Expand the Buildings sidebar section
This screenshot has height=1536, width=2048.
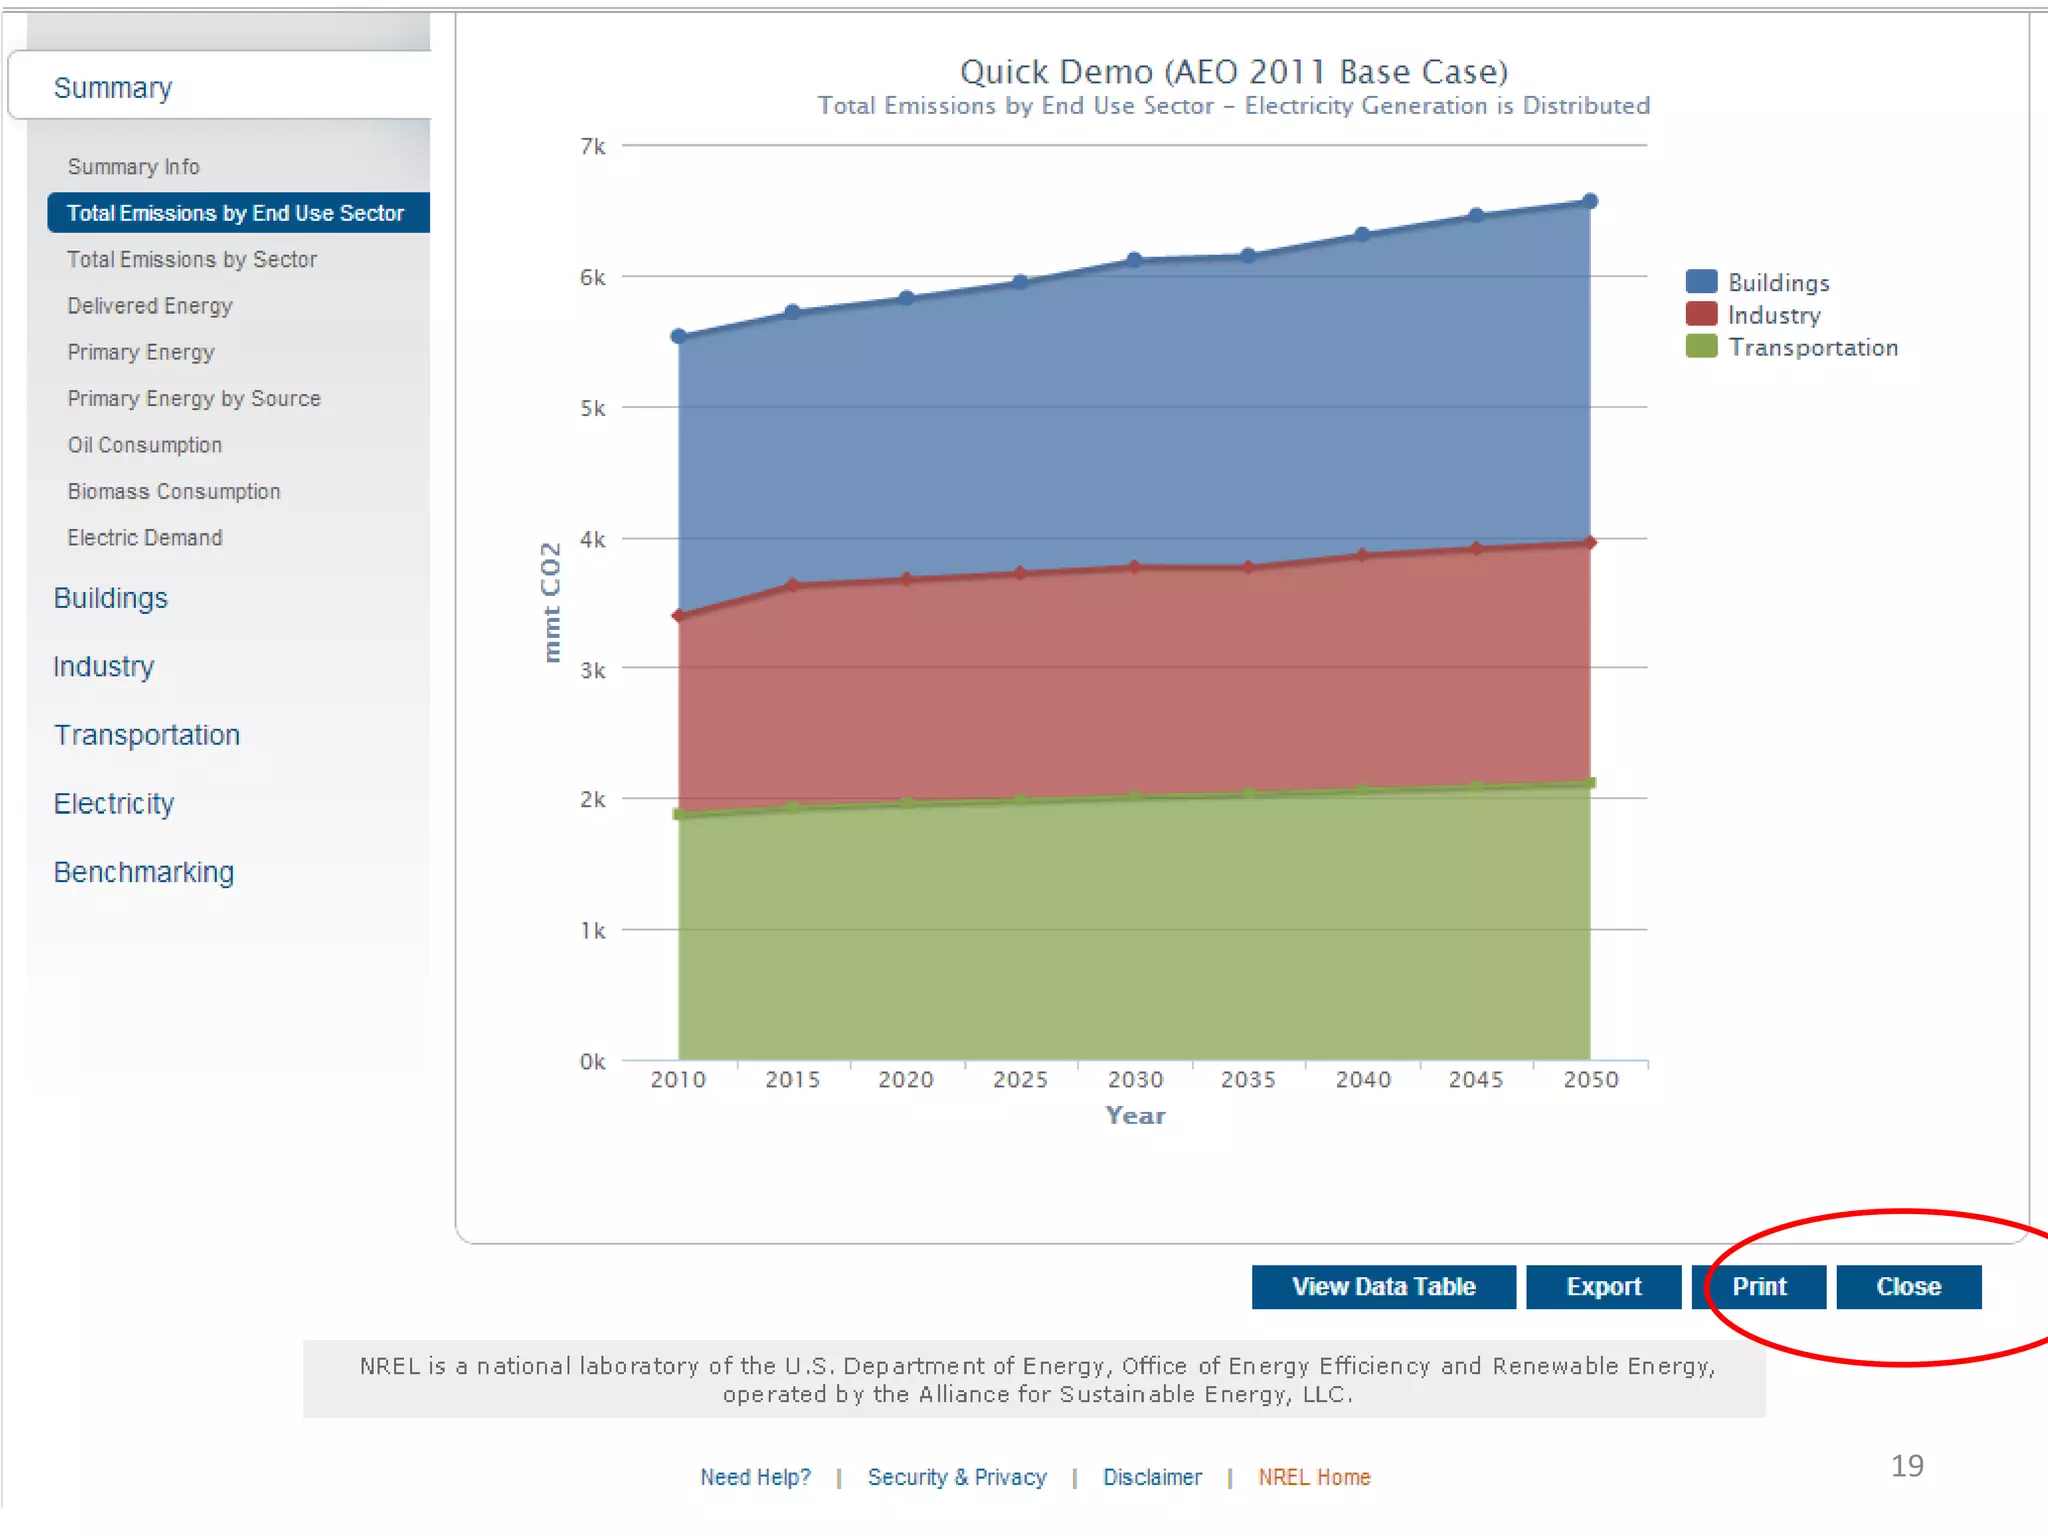(x=111, y=598)
